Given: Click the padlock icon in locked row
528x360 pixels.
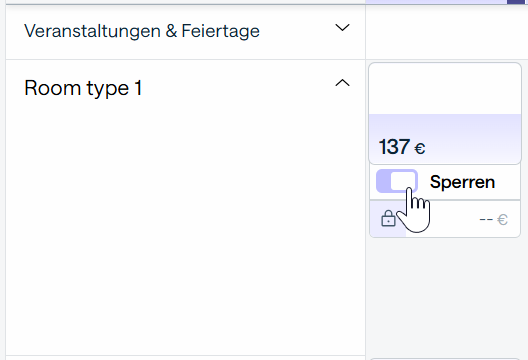Looking at the screenshot, I should coord(388,218).
